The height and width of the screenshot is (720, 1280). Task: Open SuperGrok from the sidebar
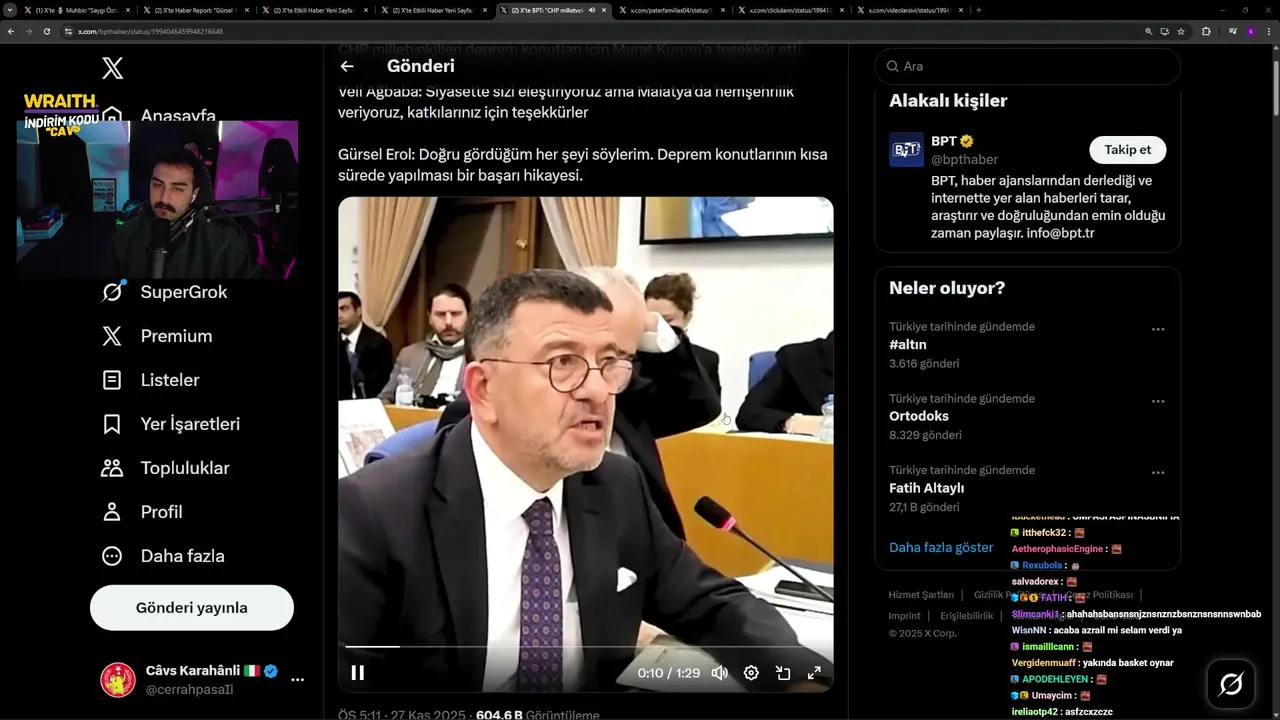165,292
